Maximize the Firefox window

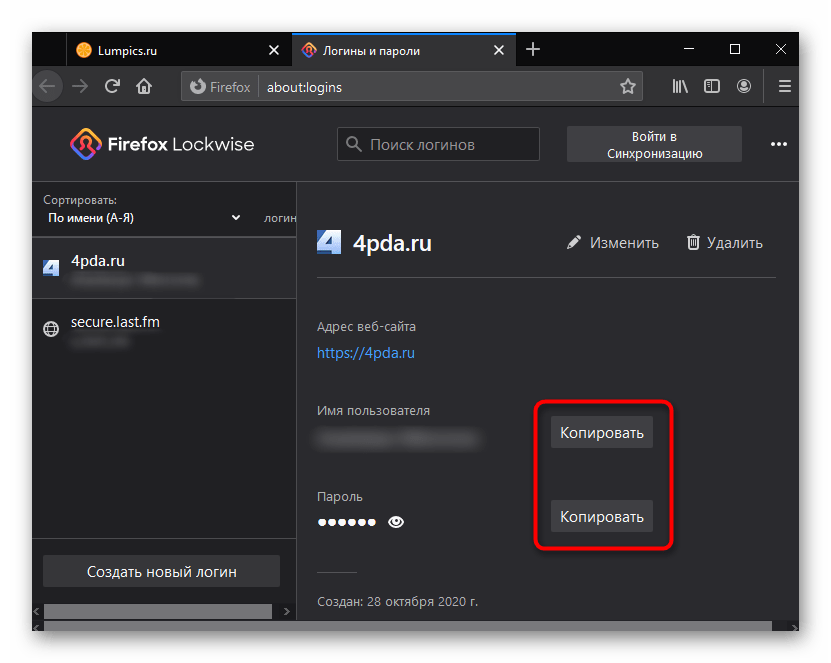tap(735, 49)
